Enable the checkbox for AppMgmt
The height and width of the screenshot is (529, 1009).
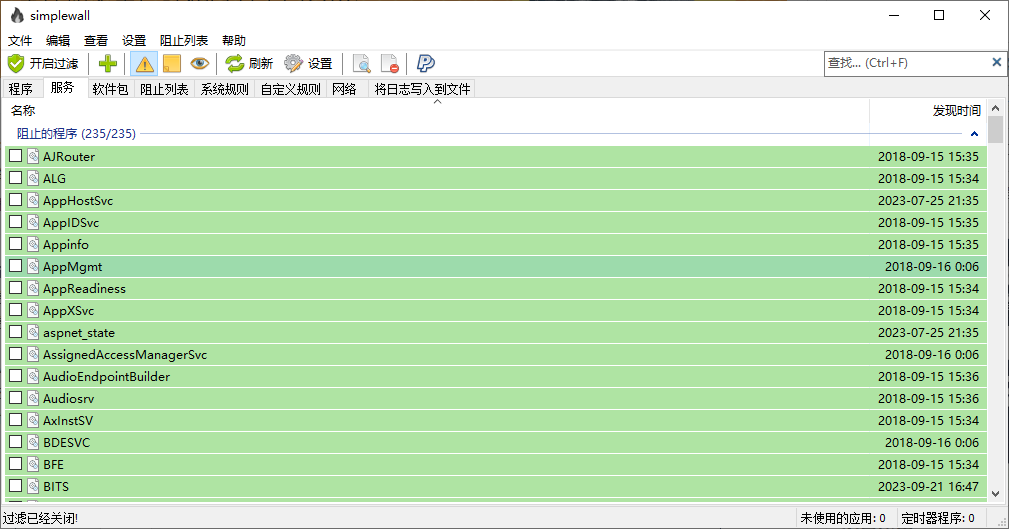[x=15, y=266]
